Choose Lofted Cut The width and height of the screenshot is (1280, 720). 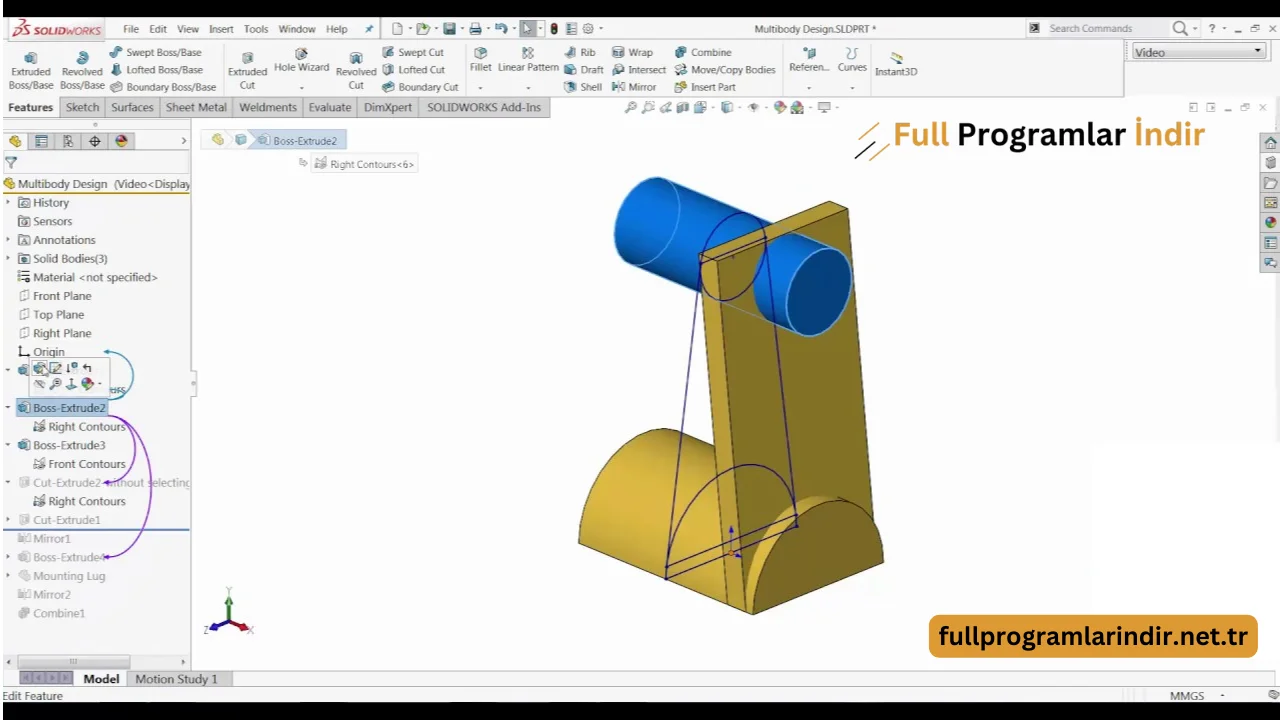point(413,70)
